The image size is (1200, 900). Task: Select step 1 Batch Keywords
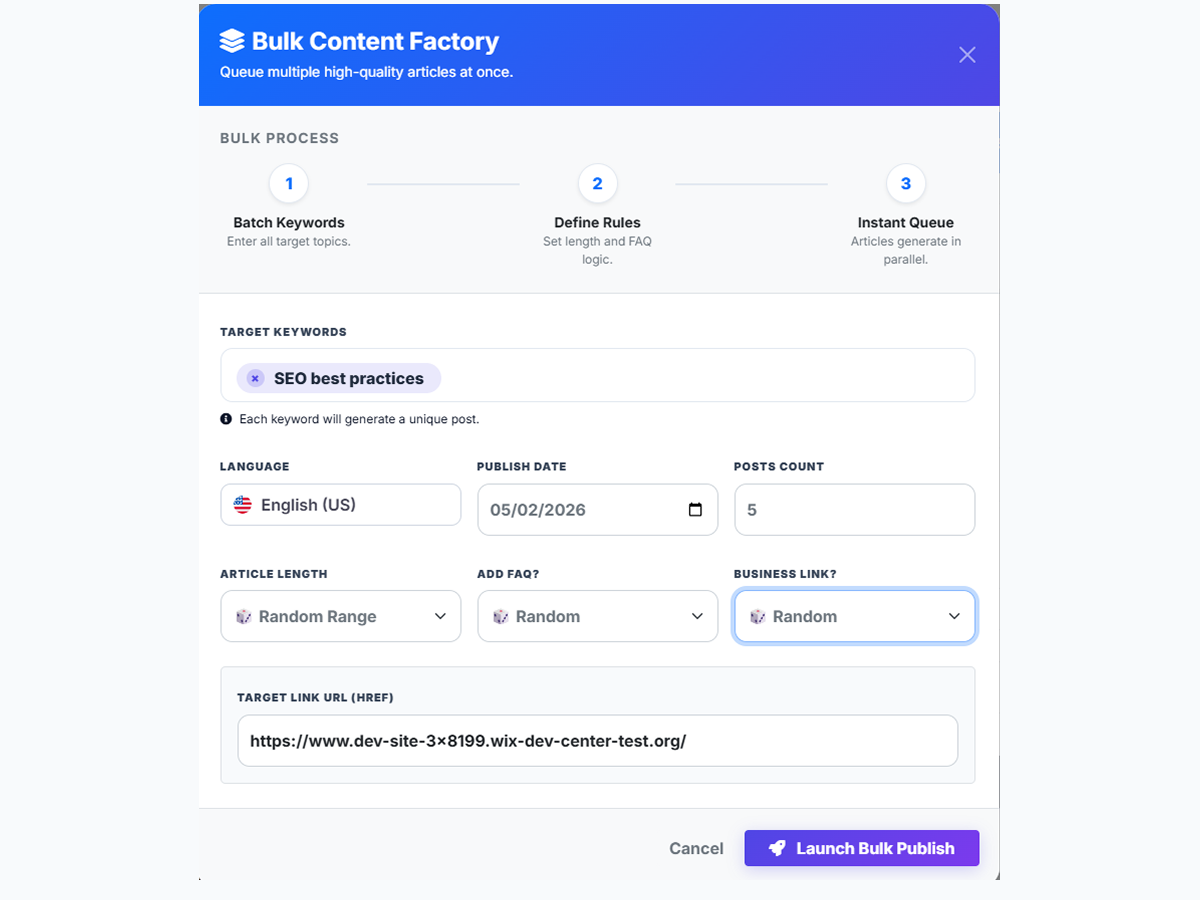289,184
